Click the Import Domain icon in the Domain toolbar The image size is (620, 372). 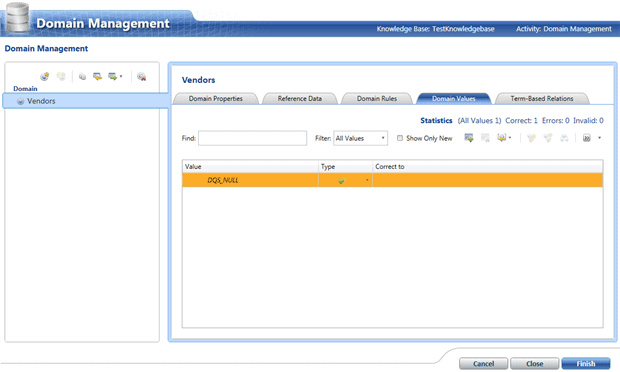(113, 76)
